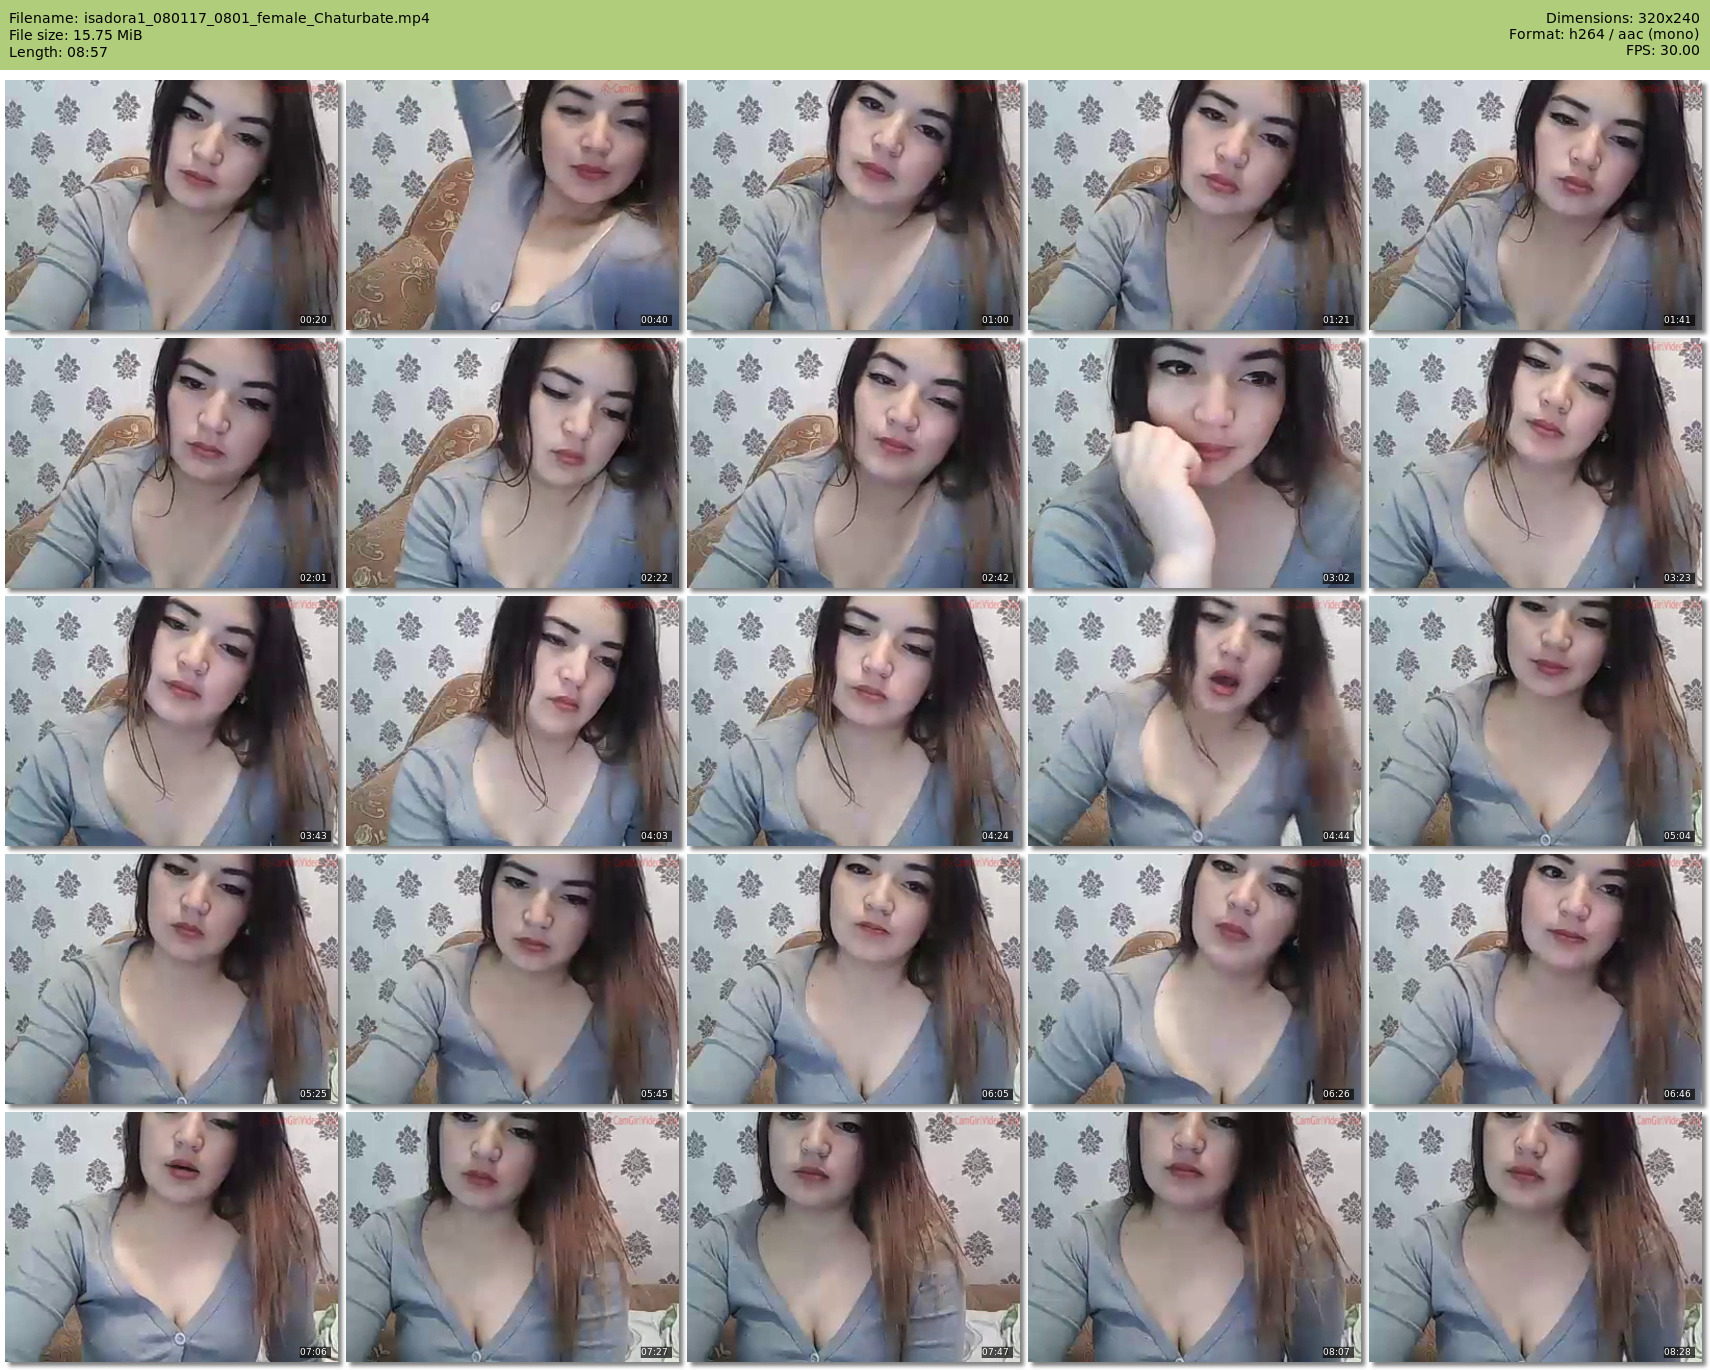Open the thumbnail at 04:24
The height and width of the screenshot is (1370, 1710).
[854, 721]
